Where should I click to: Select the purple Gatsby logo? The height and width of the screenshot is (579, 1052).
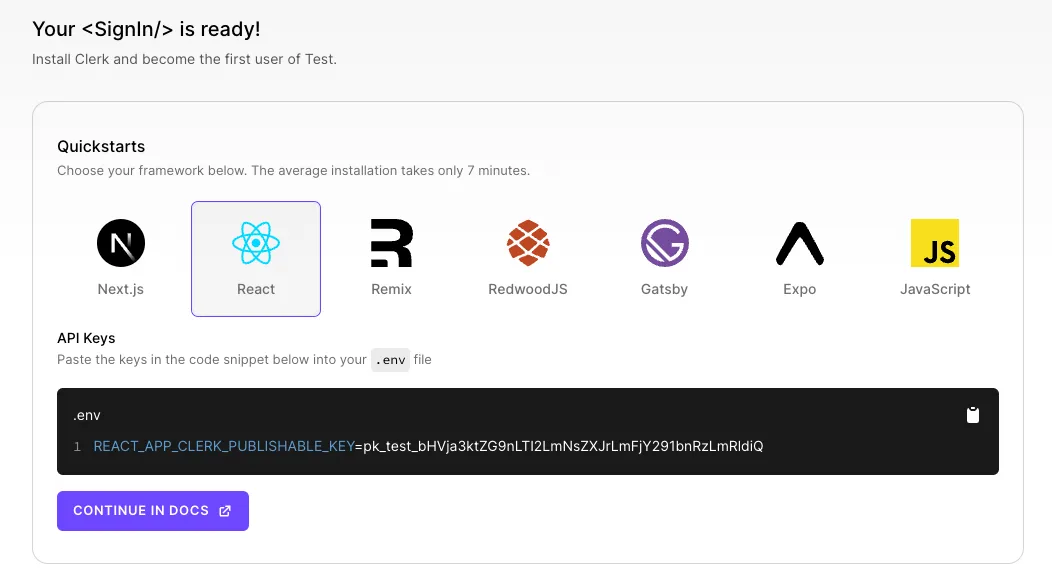click(664, 243)
